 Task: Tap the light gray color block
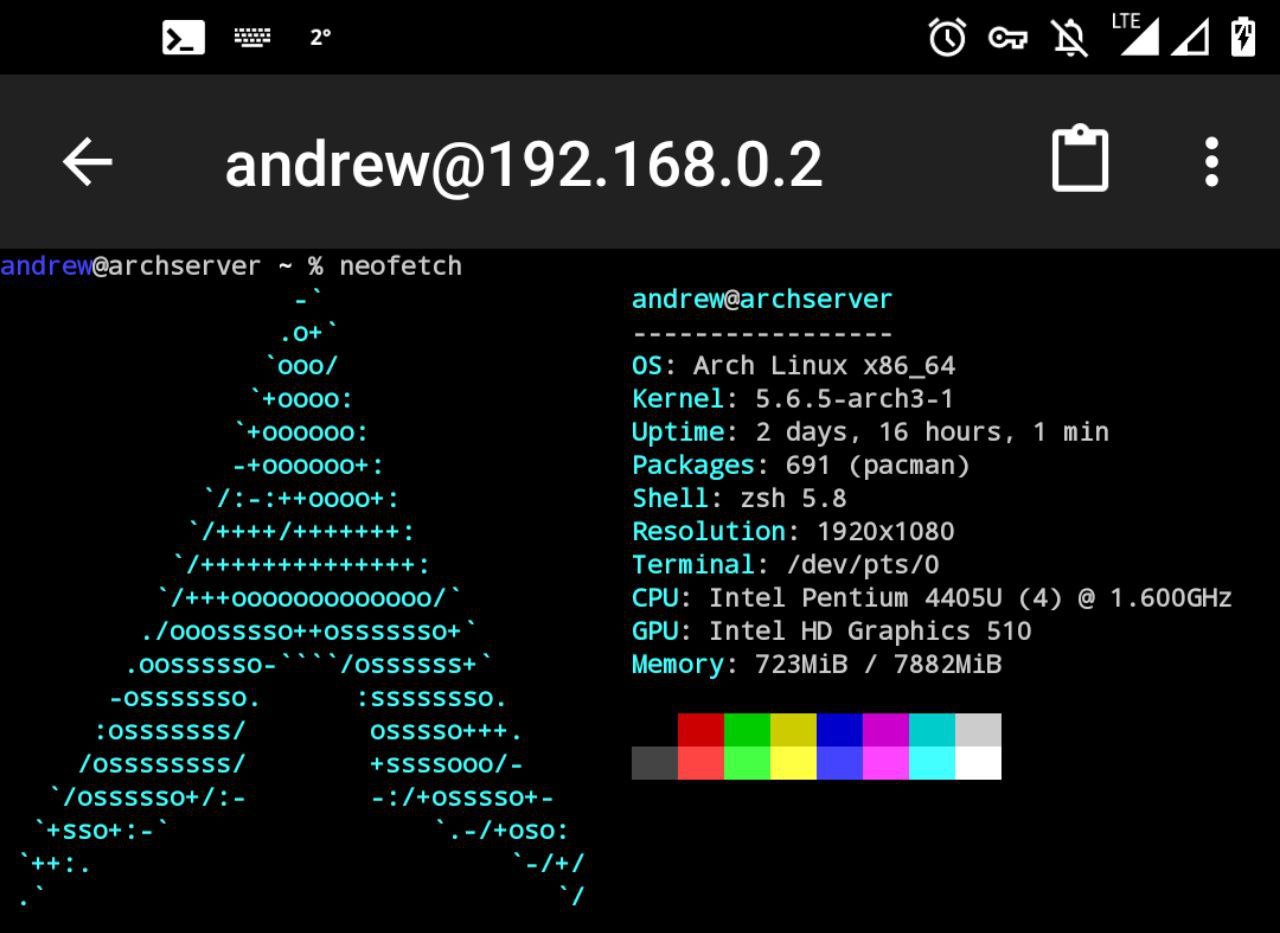coord(978,730)
